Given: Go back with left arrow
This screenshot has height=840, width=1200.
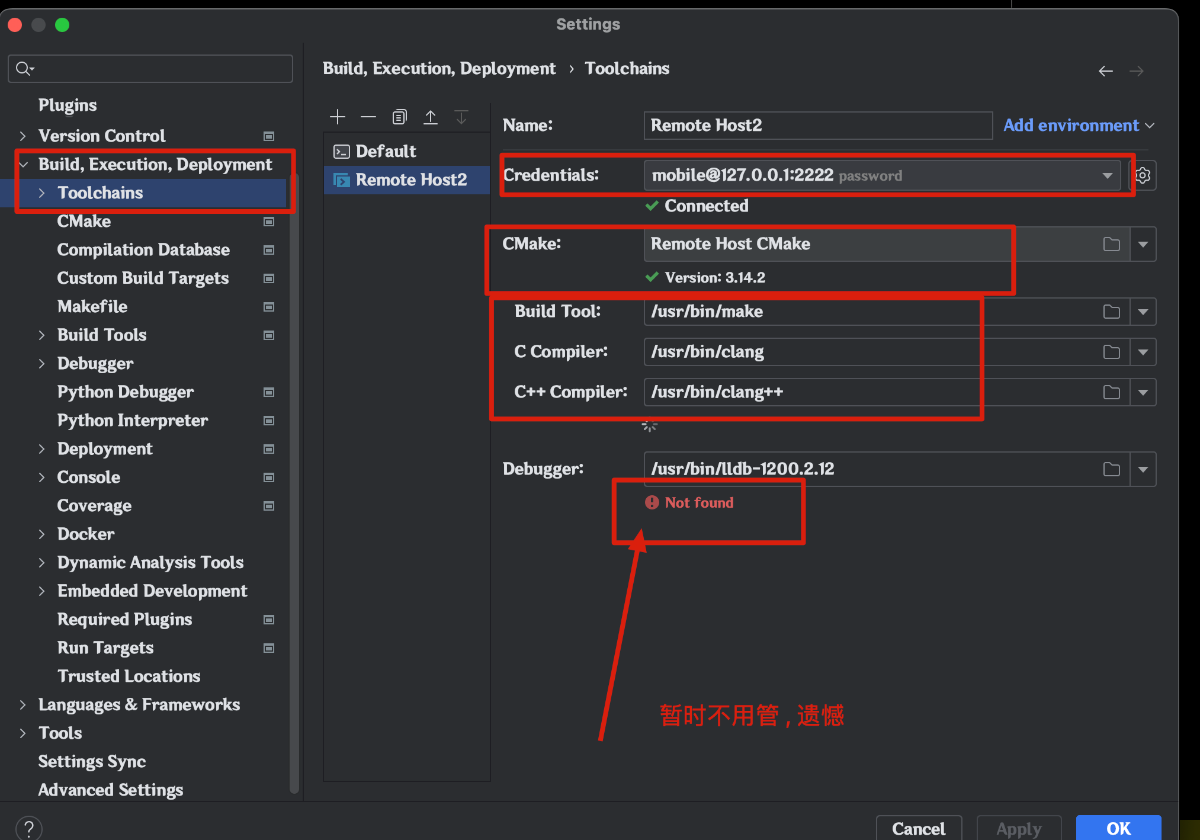Looking at the screenshot, I should tap(1105, 71).
